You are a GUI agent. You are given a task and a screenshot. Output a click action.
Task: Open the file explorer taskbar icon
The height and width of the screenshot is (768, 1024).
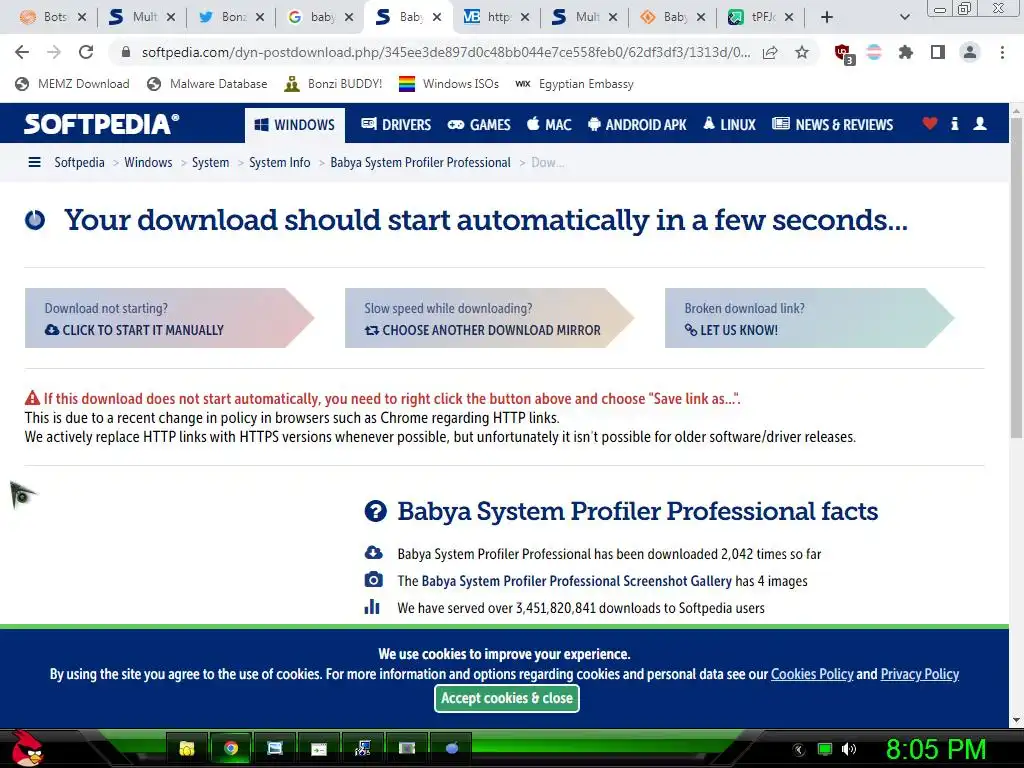[x=187, y=748]
